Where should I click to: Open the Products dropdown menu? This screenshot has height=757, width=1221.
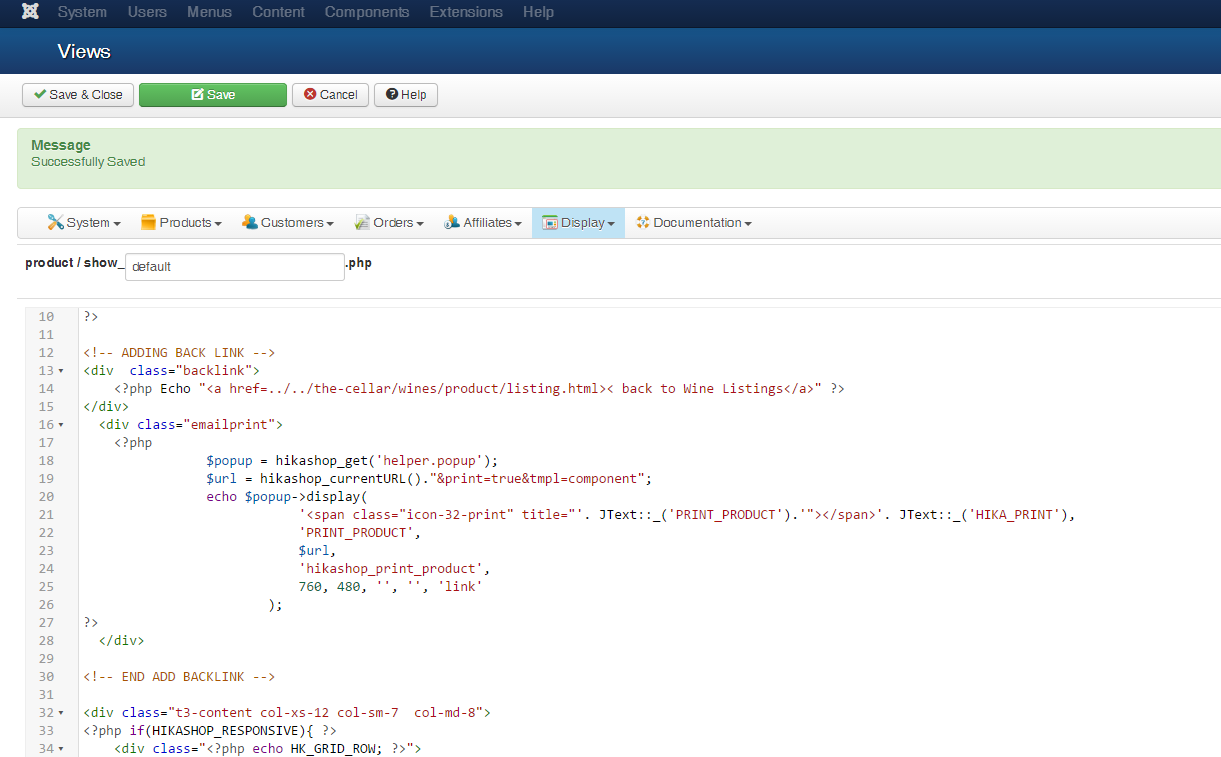[x=181, y=223]
